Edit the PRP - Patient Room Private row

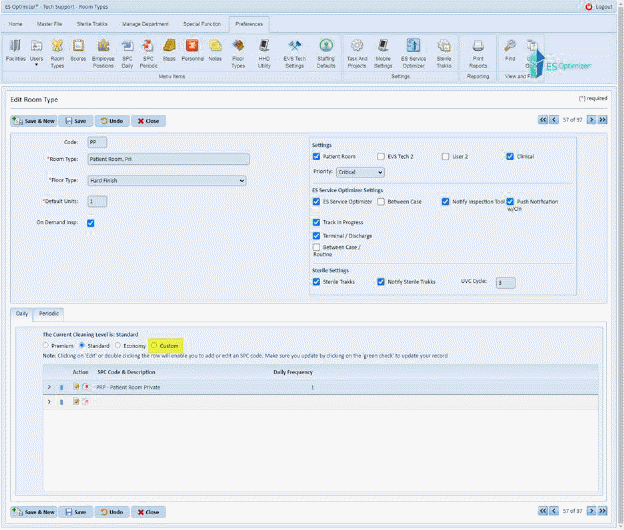tap(76, 387)
